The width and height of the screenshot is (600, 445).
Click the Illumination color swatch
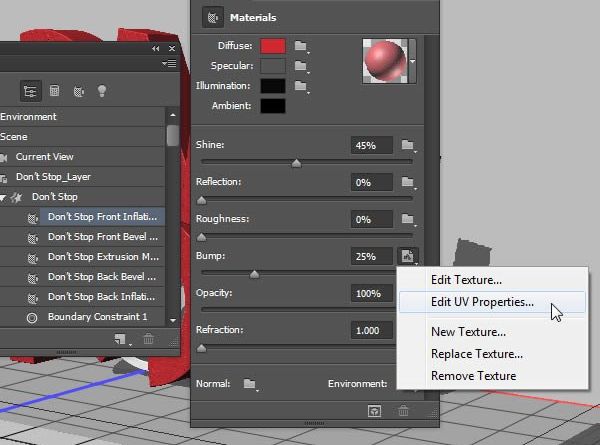coord(273,86)
